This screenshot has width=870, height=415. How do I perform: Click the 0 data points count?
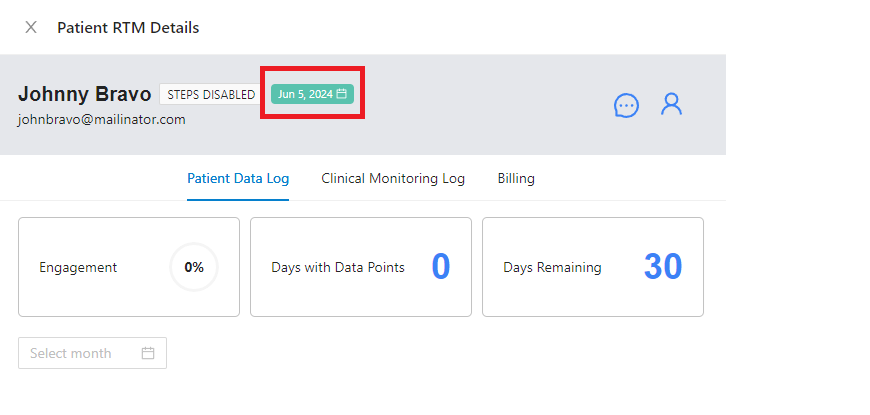pyautogui.click(x=440, y=267)
